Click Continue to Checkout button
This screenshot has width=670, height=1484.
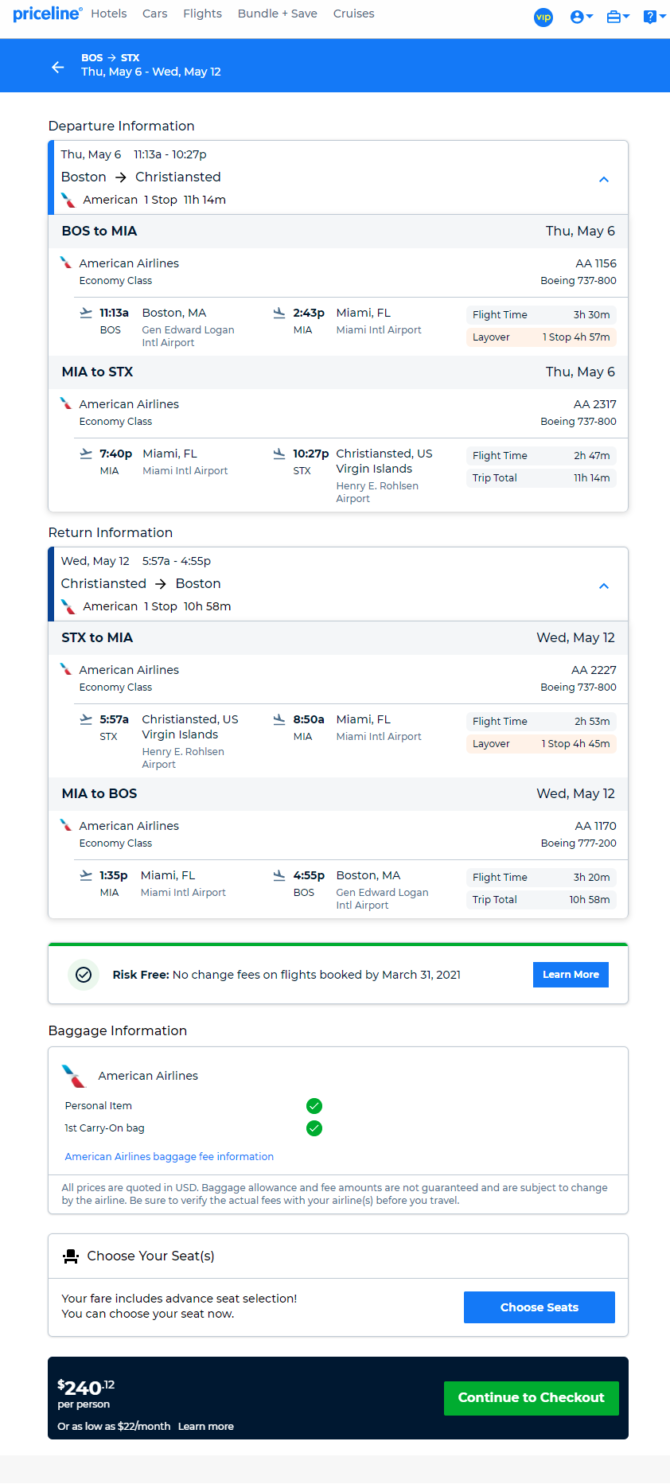click(531, 1398)
